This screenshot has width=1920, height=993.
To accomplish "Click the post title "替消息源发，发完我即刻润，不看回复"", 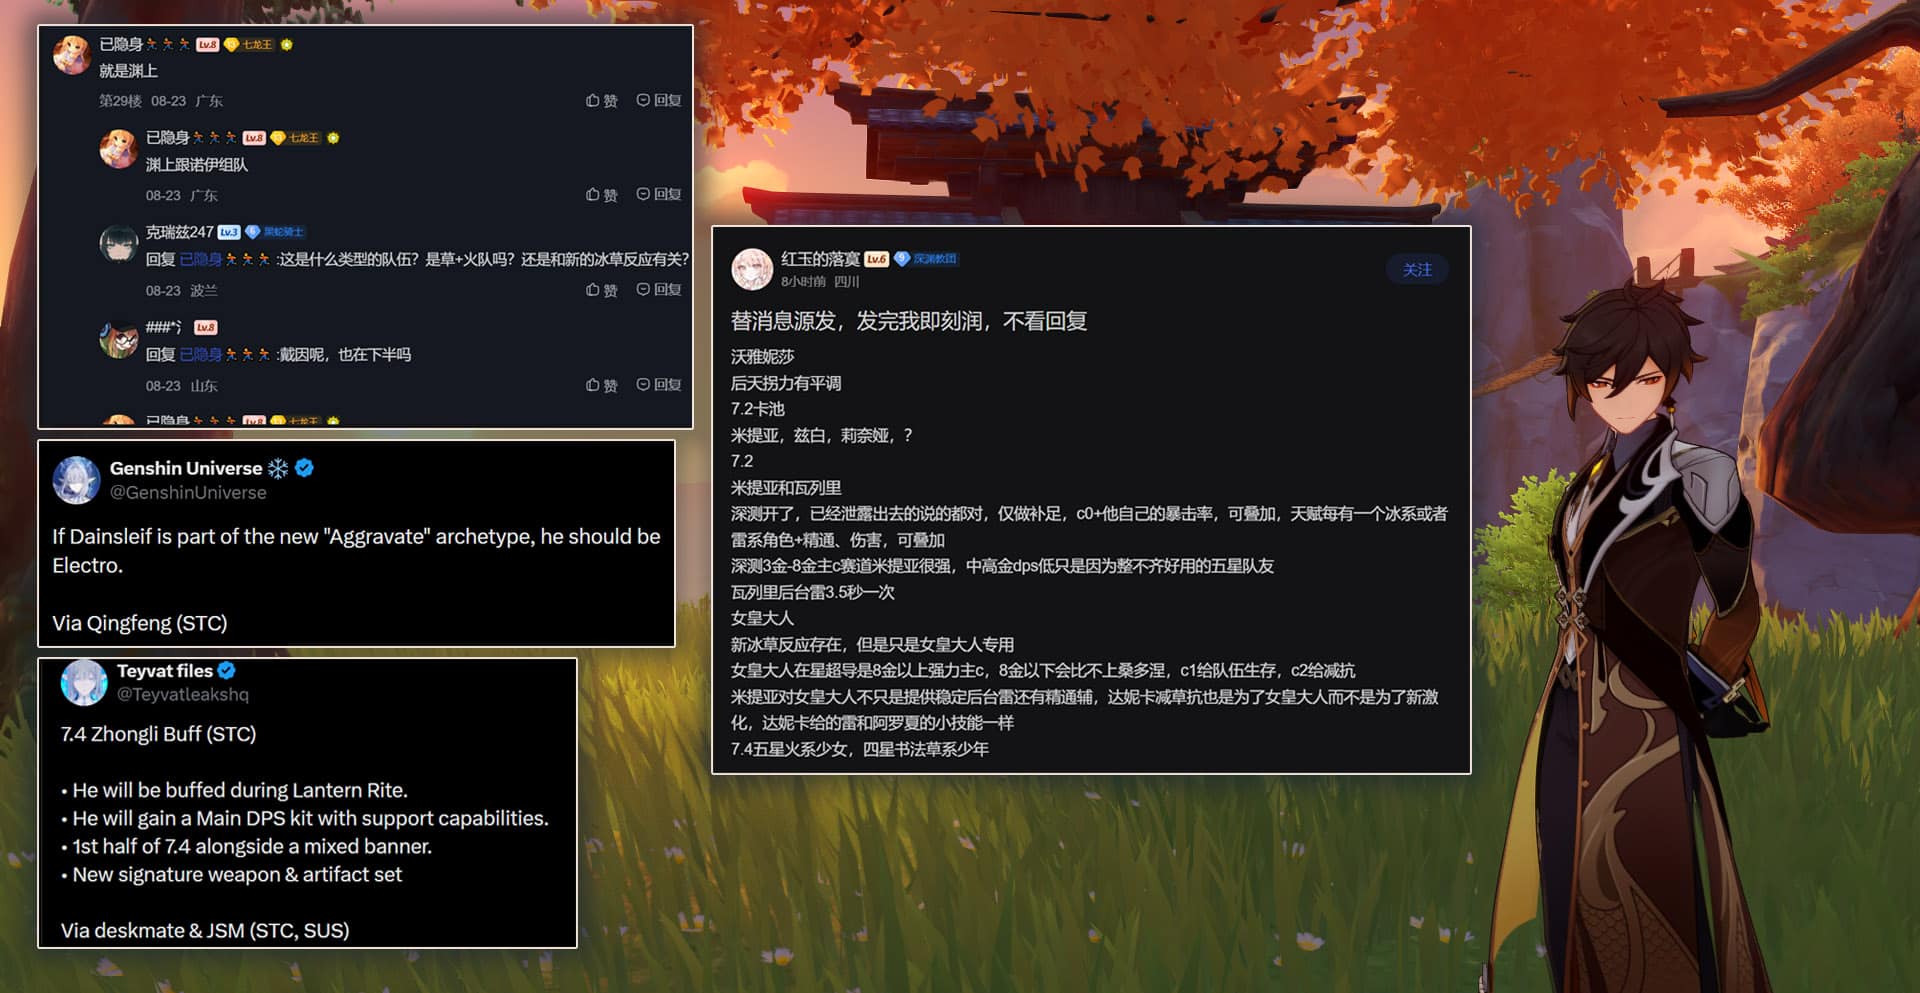I will point(909,321).
